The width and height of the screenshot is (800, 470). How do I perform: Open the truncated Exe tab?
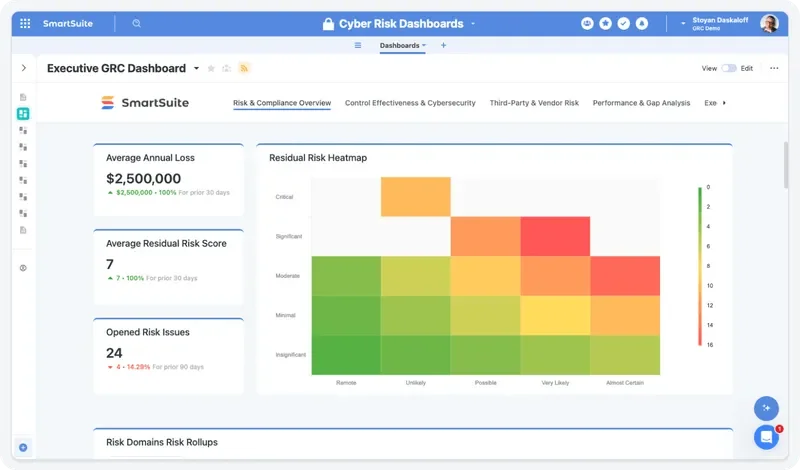(710, 103)
